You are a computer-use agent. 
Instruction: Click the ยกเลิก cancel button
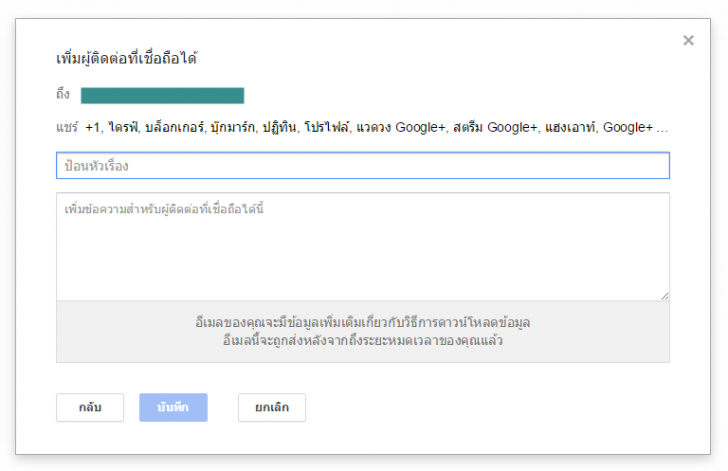[x=272, y=407]
